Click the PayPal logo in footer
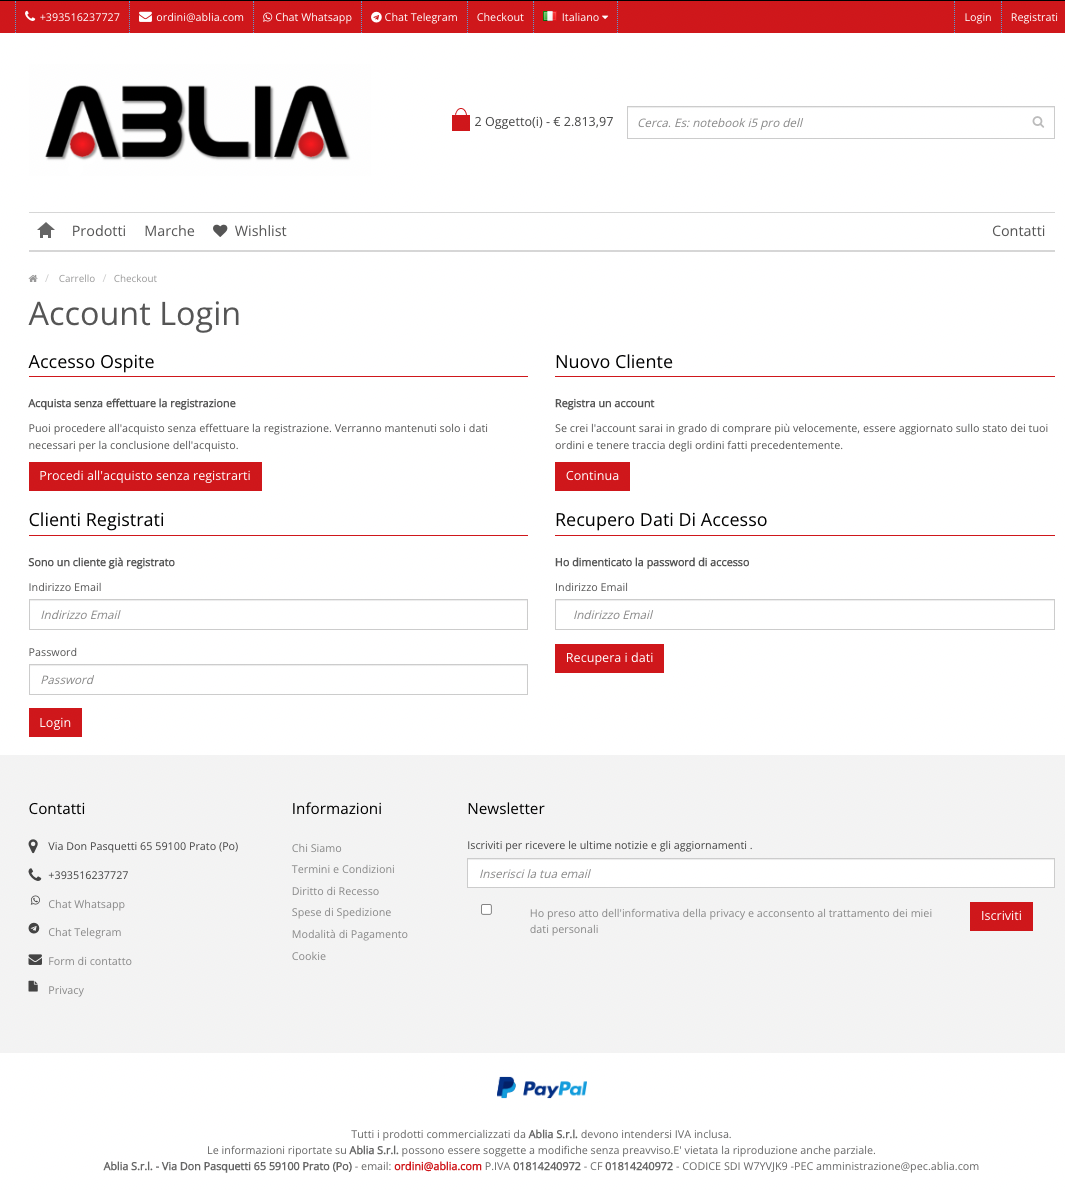 542,1088
